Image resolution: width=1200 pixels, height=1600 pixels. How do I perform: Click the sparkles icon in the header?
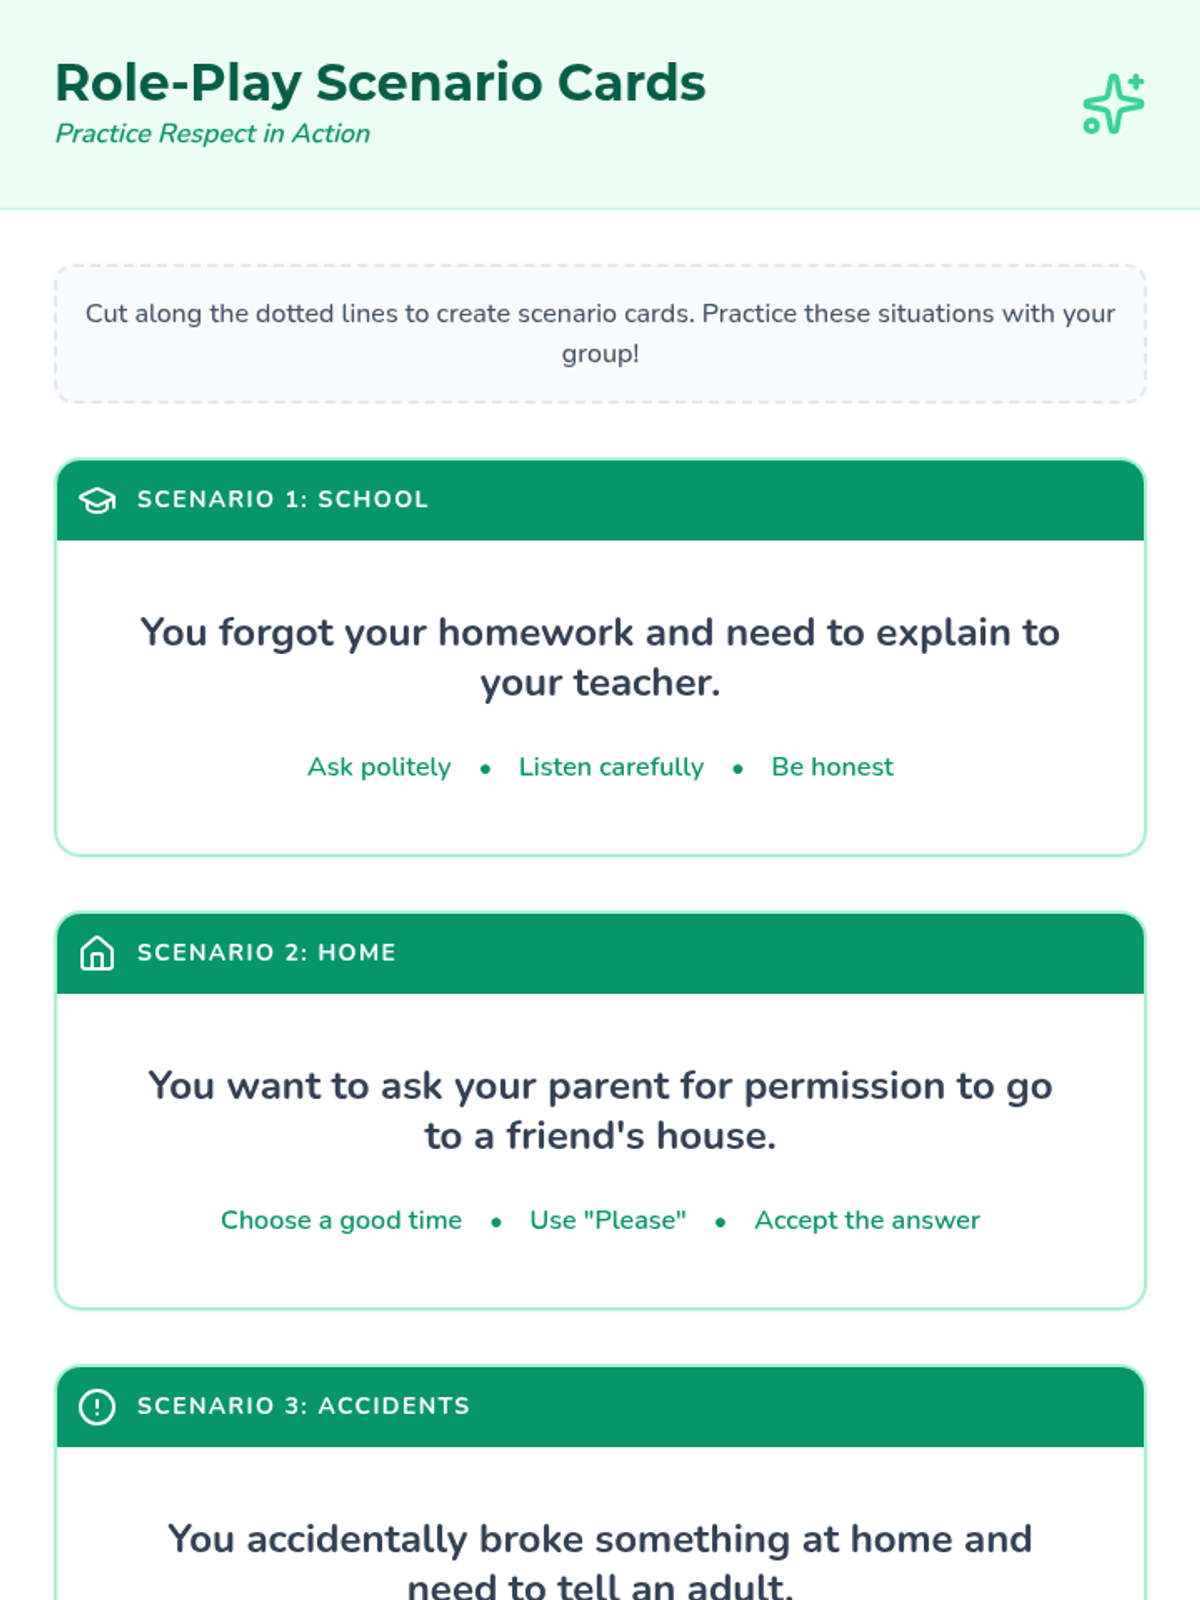[x=1113, y=104]
